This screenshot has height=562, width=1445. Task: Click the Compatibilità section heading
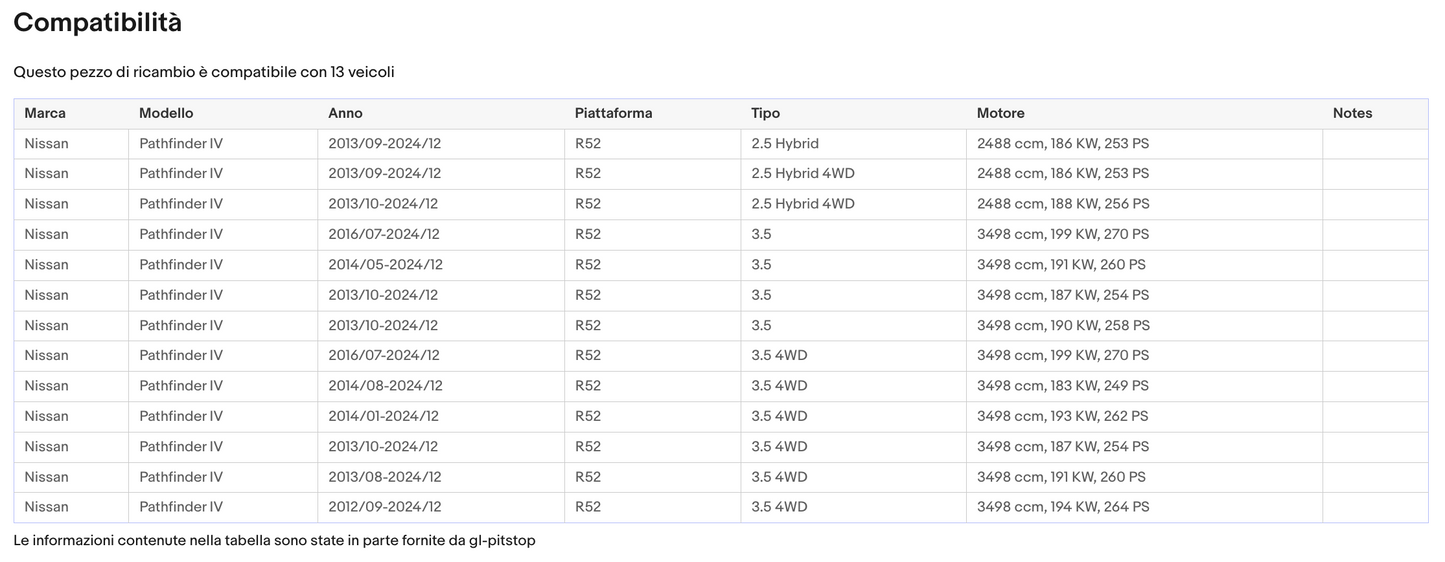[98, 23]
